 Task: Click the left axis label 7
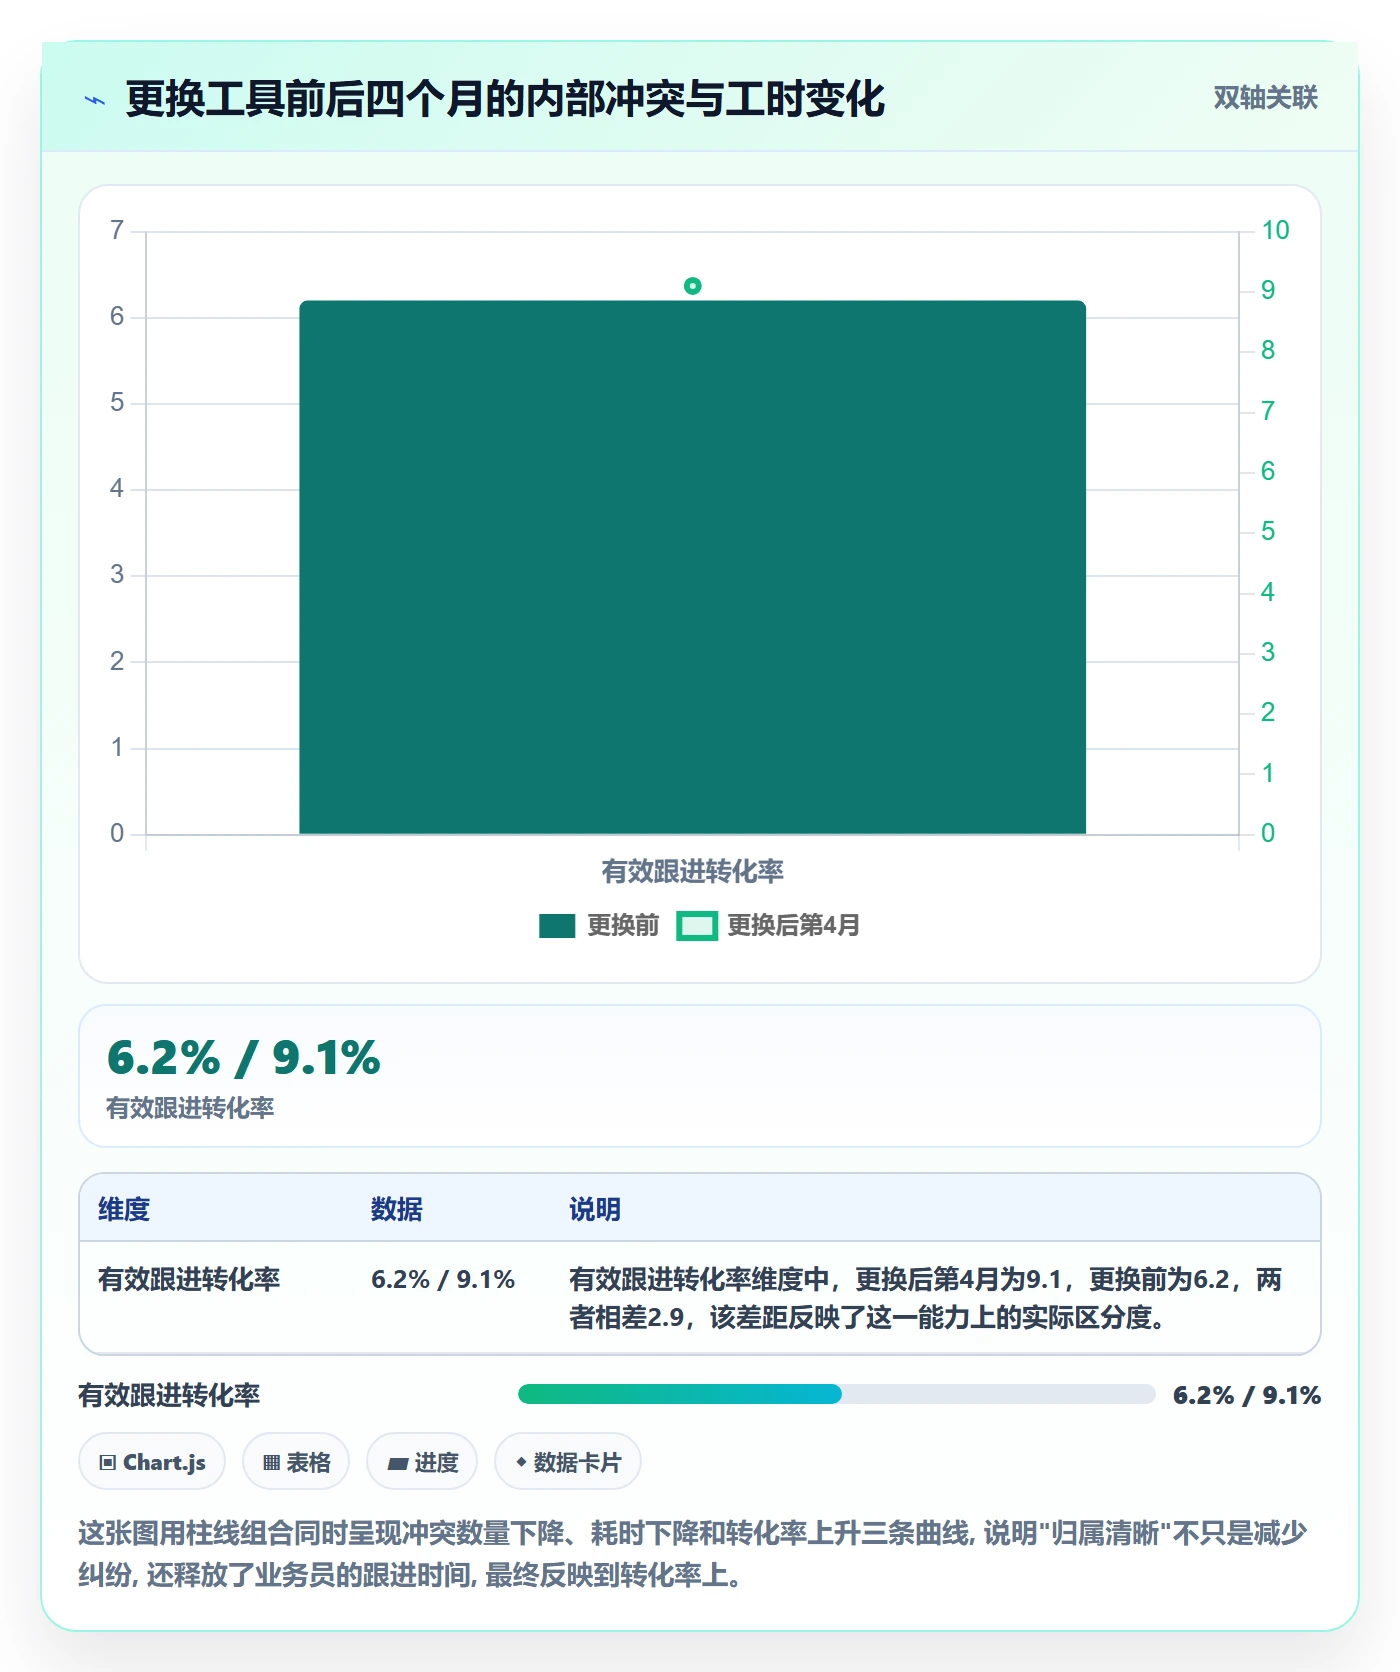click(x=117, y=231)
